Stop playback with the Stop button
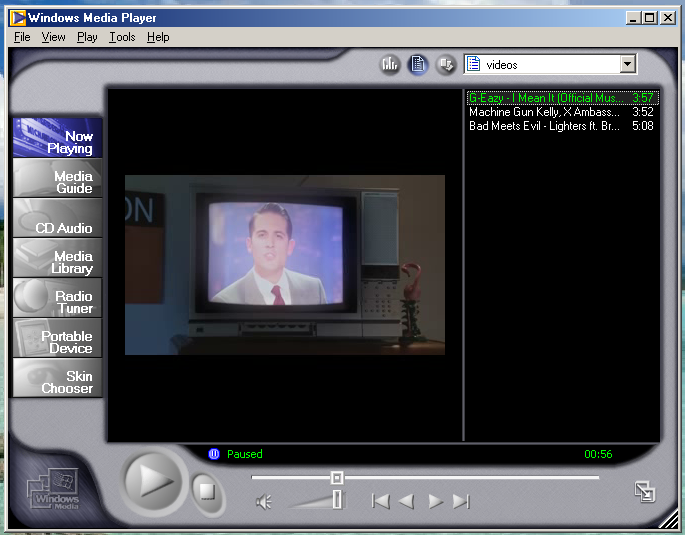Screen dimensions: 685x535 coord(208,492)
